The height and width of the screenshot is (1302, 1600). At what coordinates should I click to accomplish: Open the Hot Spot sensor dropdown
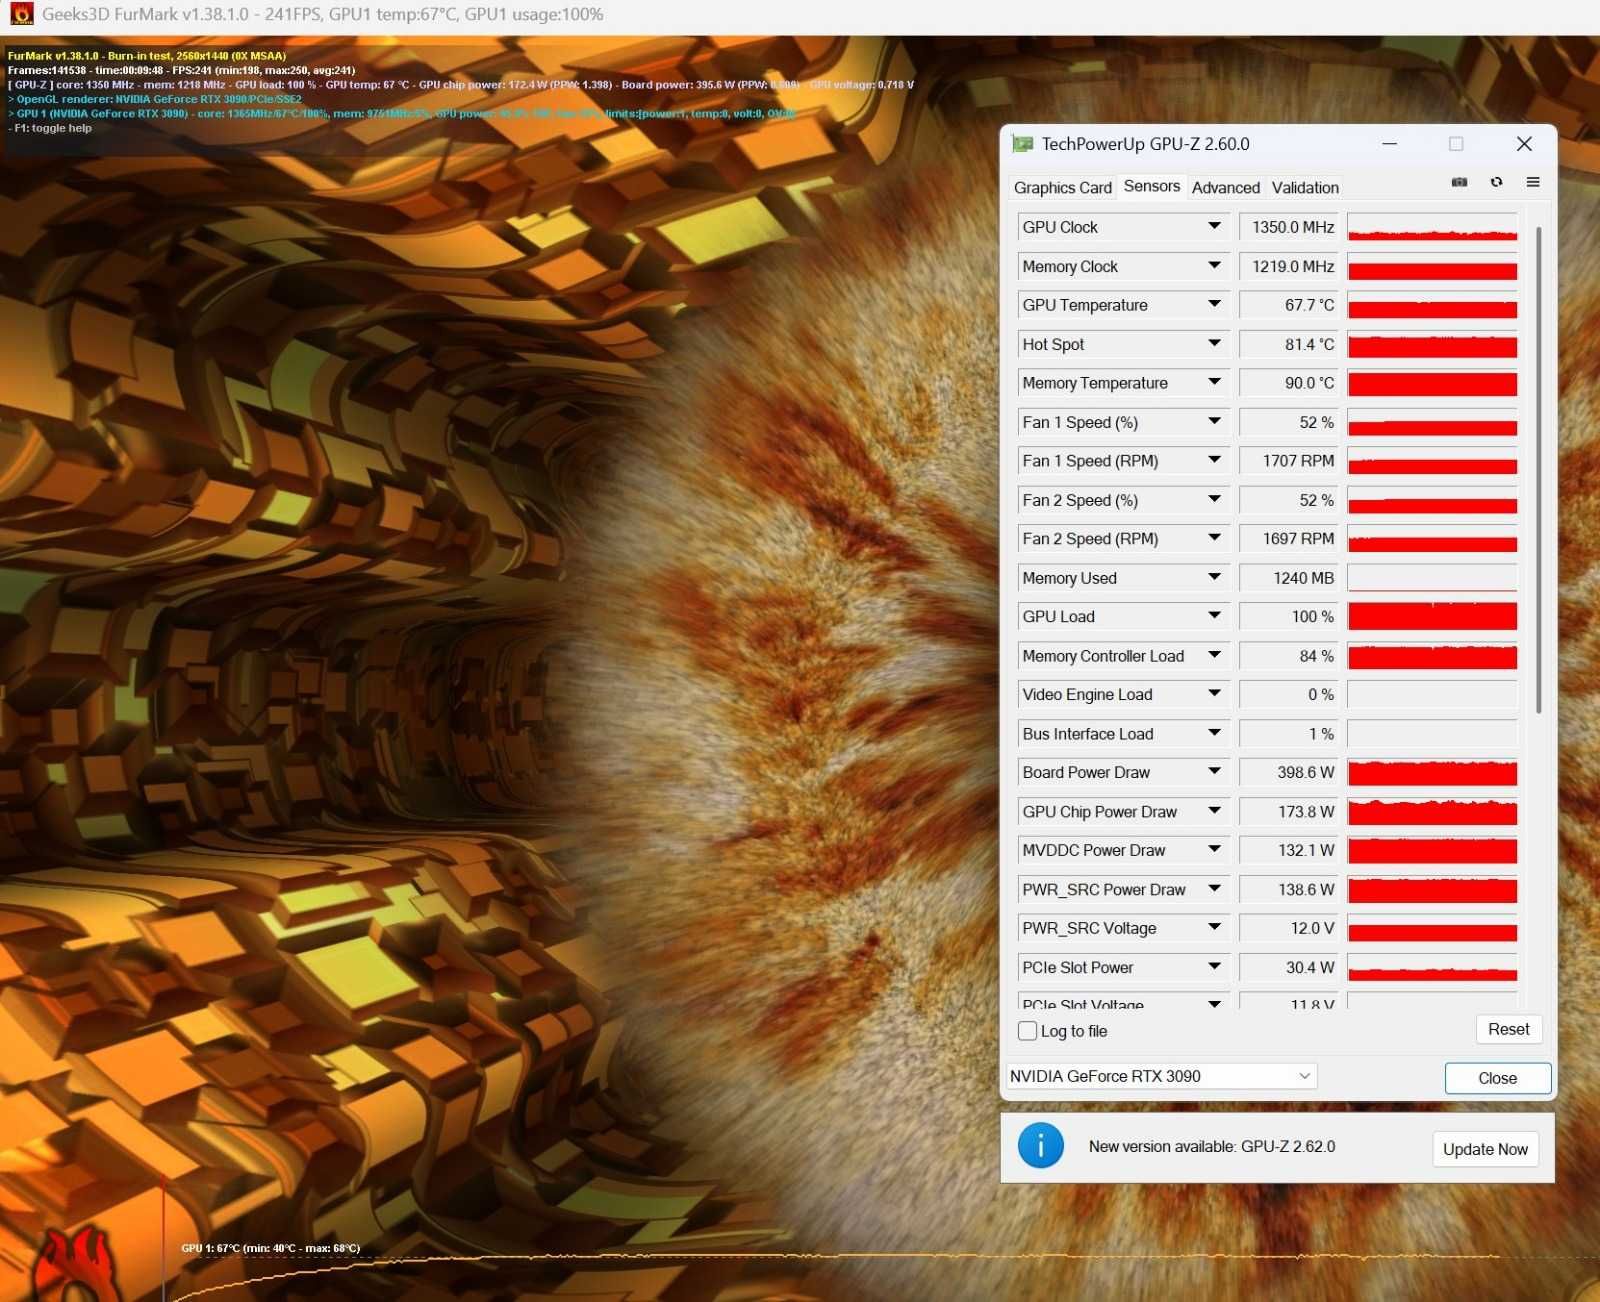tap(1214, 344)
